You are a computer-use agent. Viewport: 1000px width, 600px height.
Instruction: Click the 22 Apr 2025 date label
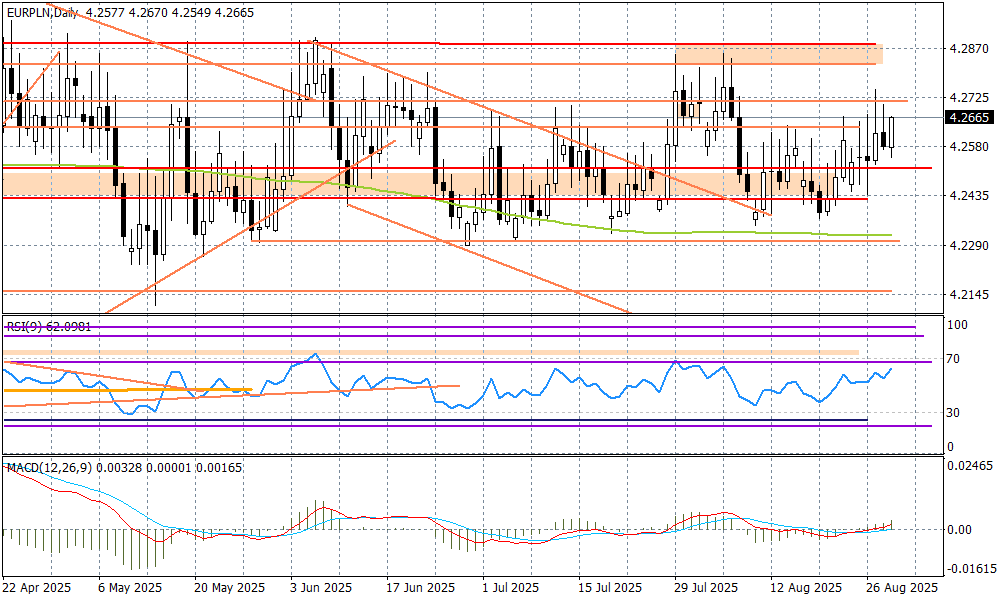point(37,587)
